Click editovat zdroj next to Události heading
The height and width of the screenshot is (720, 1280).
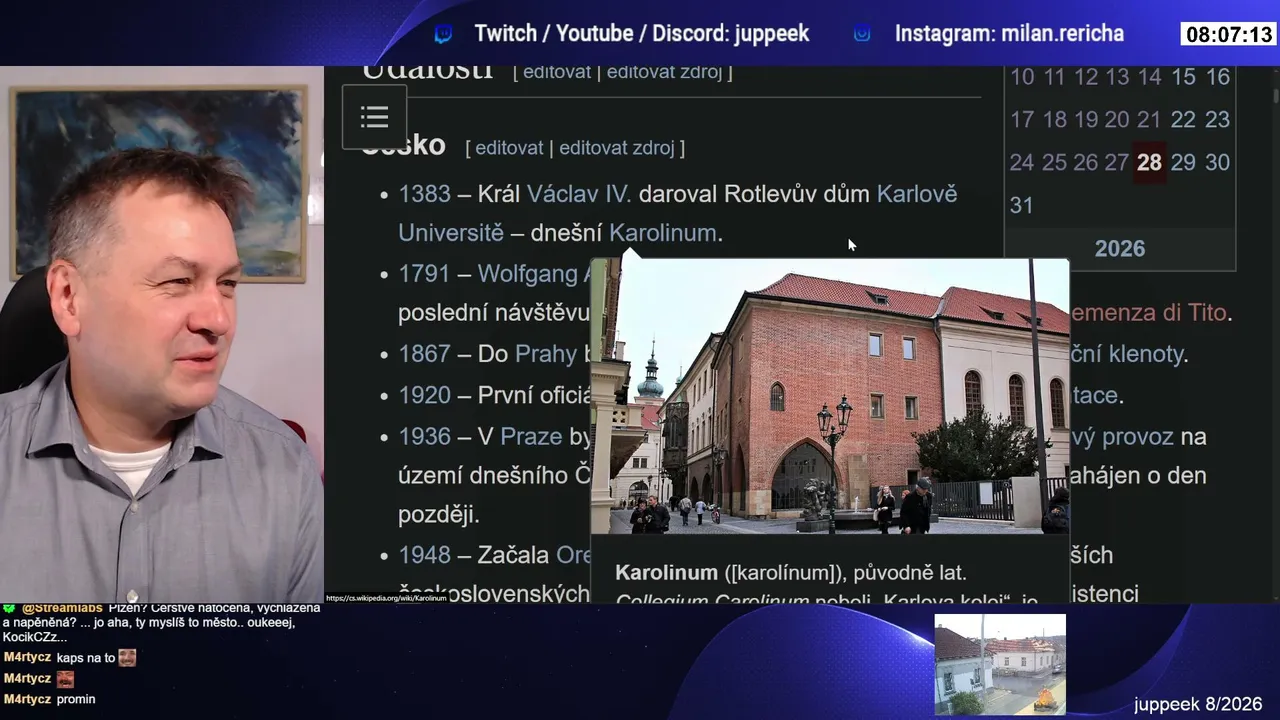[665, 72]
